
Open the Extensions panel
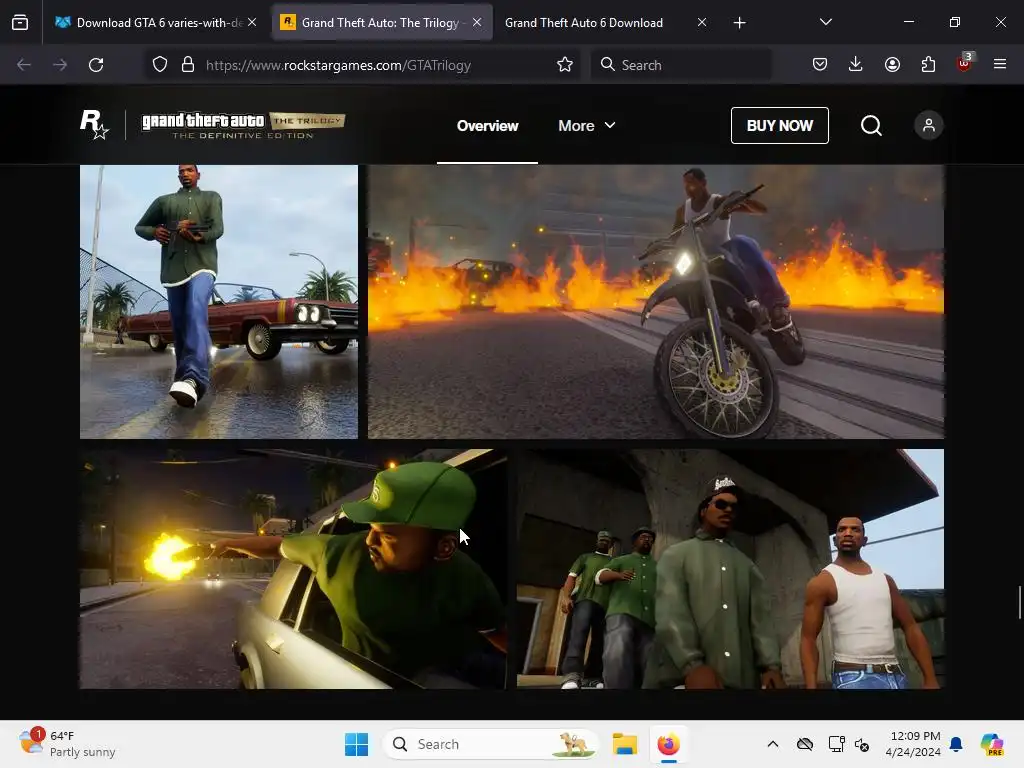pyautogui.click(x=928, y=64)
